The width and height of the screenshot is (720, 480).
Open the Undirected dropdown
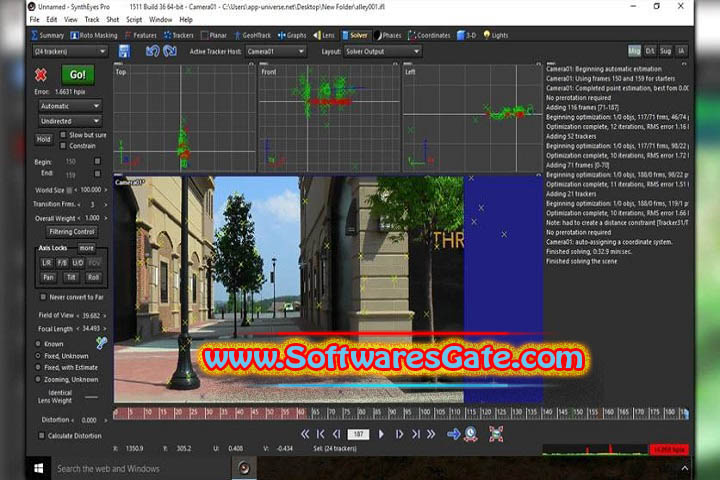[x=70, y=121]
